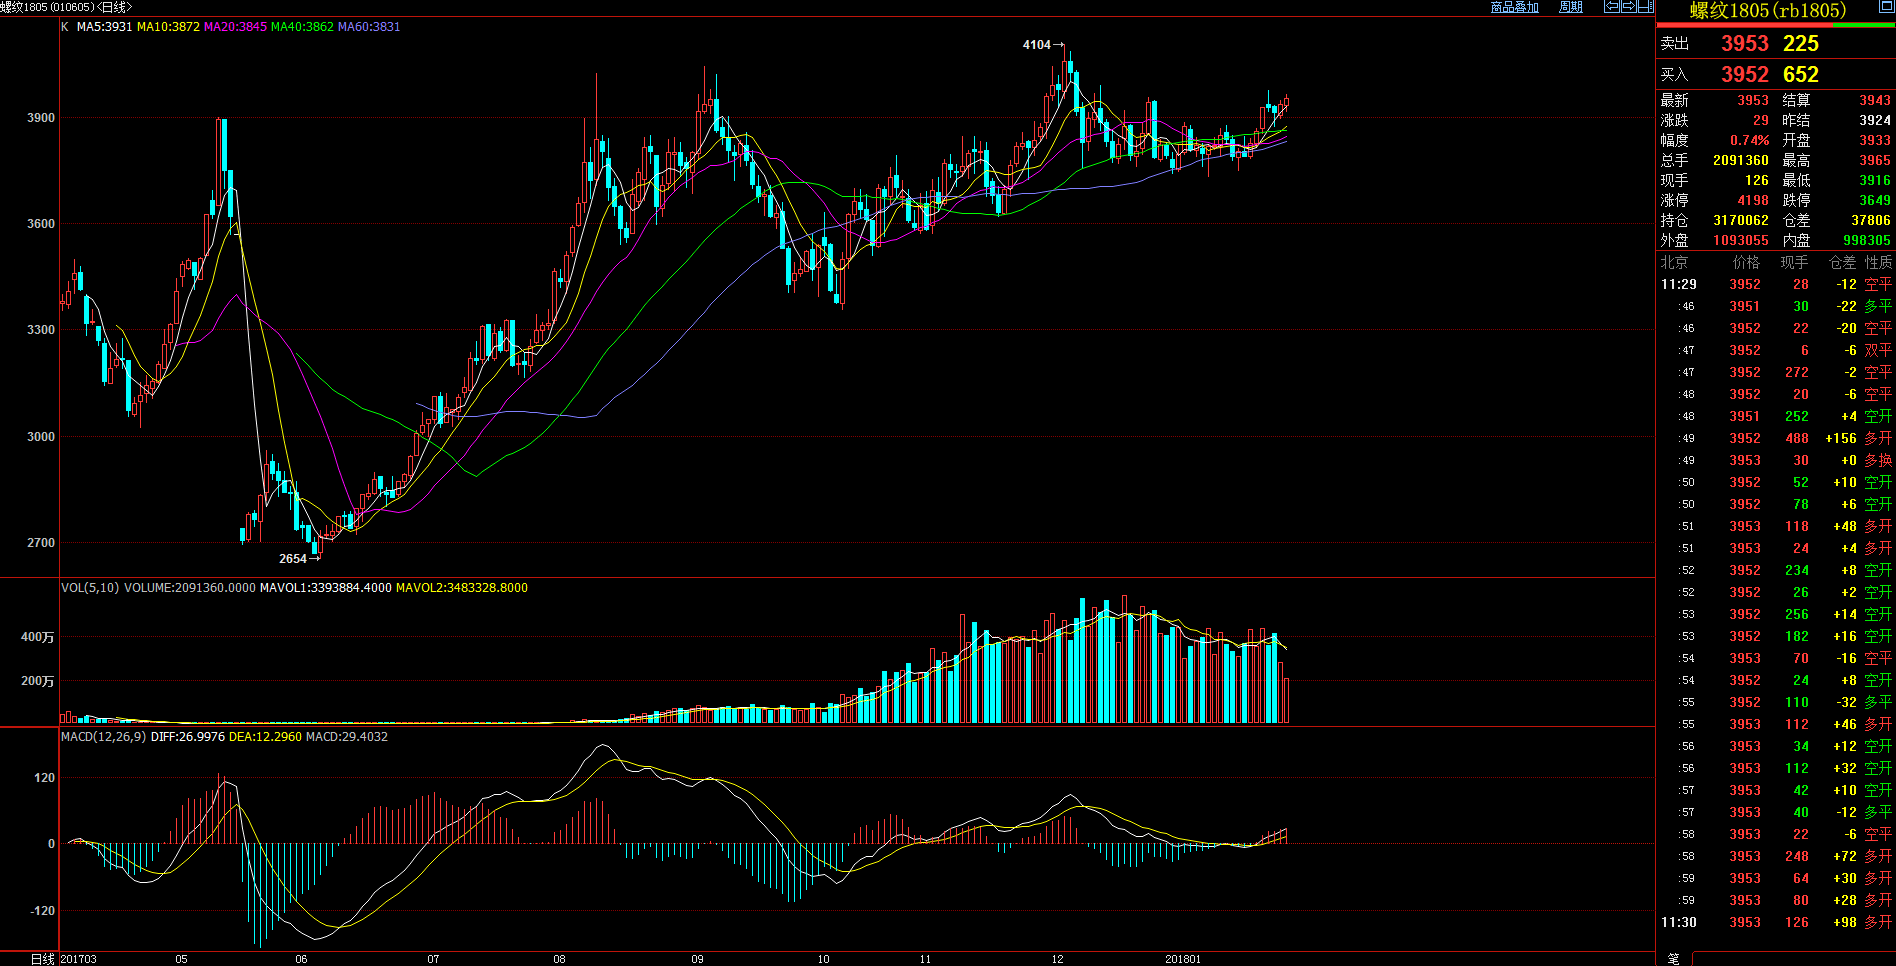Image resolution: width=1896 pixels, height=966 pixels.
Task: Click the left arrow navigation icon
Action: pyautogui.click(x=1611, y=7)
